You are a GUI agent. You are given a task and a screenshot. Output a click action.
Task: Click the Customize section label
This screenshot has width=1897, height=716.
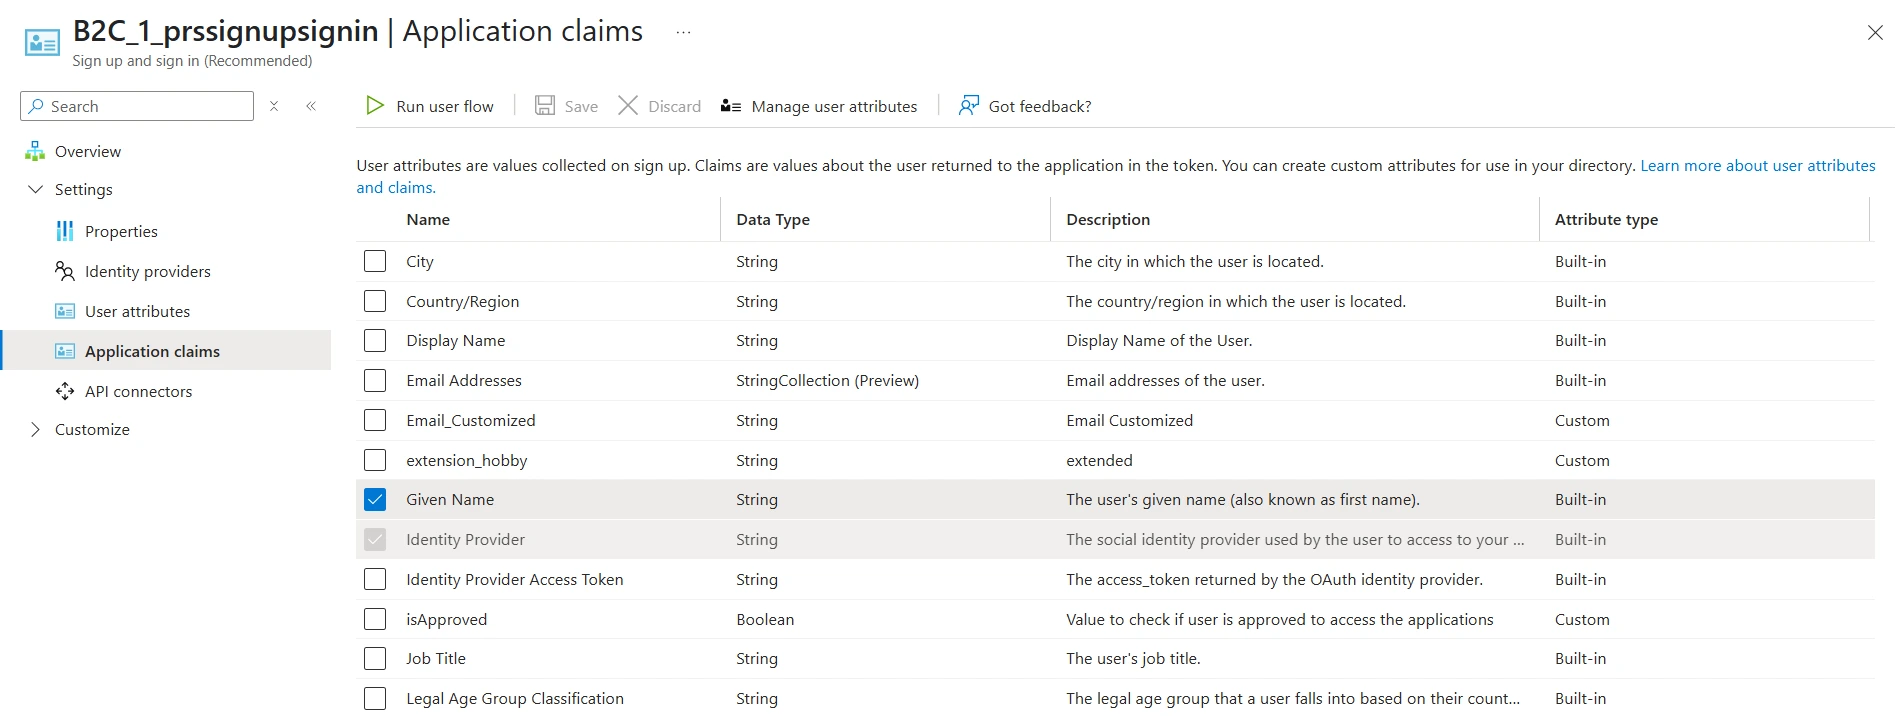click(x=92, y=429)
